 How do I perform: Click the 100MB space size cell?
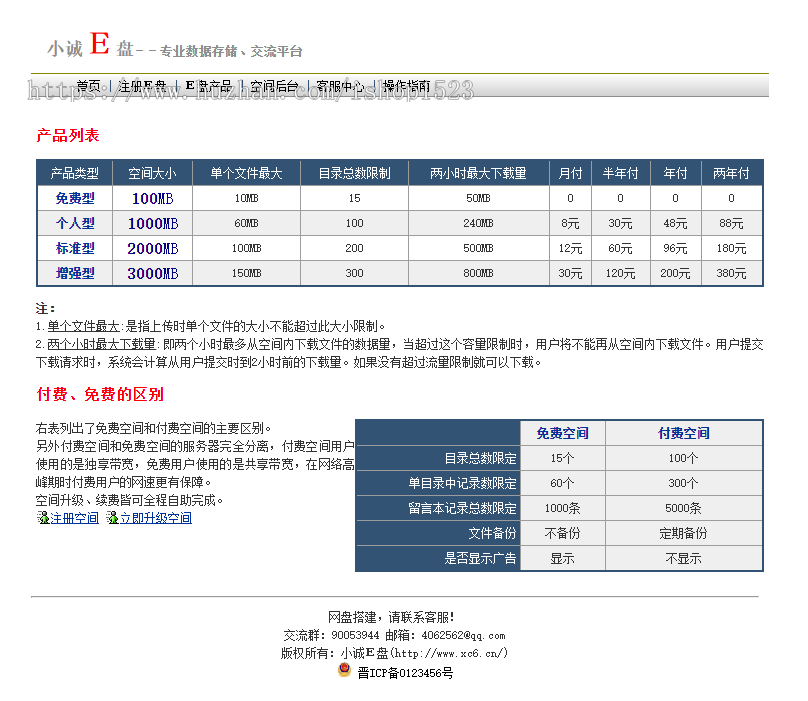[153, 198]
